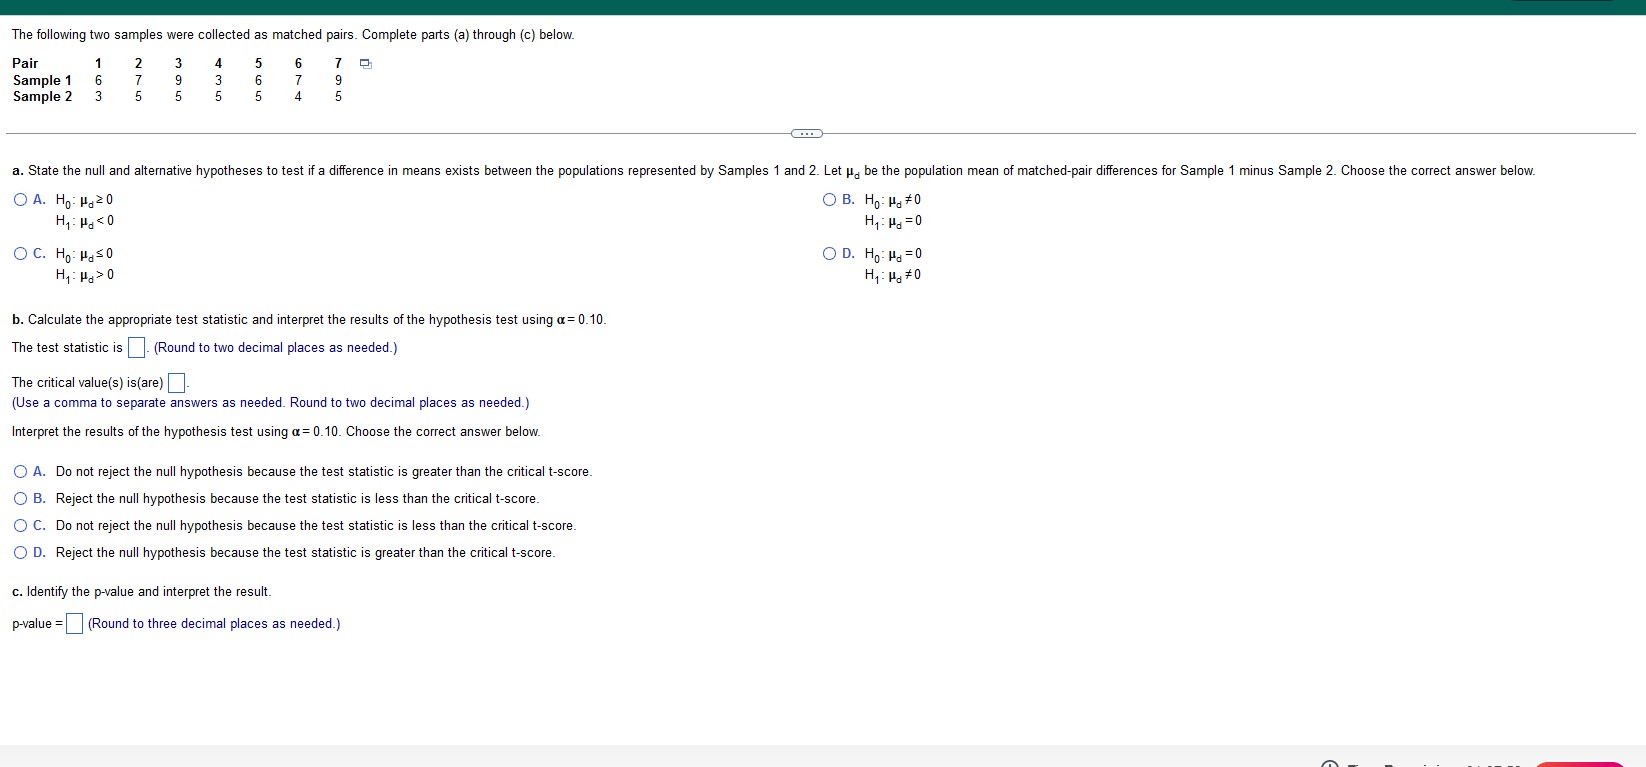Viewport: 1646px width, 767px height.
Task: Choose interpretation D: reject, statistic is greater
Action: (x=21, y=552)
